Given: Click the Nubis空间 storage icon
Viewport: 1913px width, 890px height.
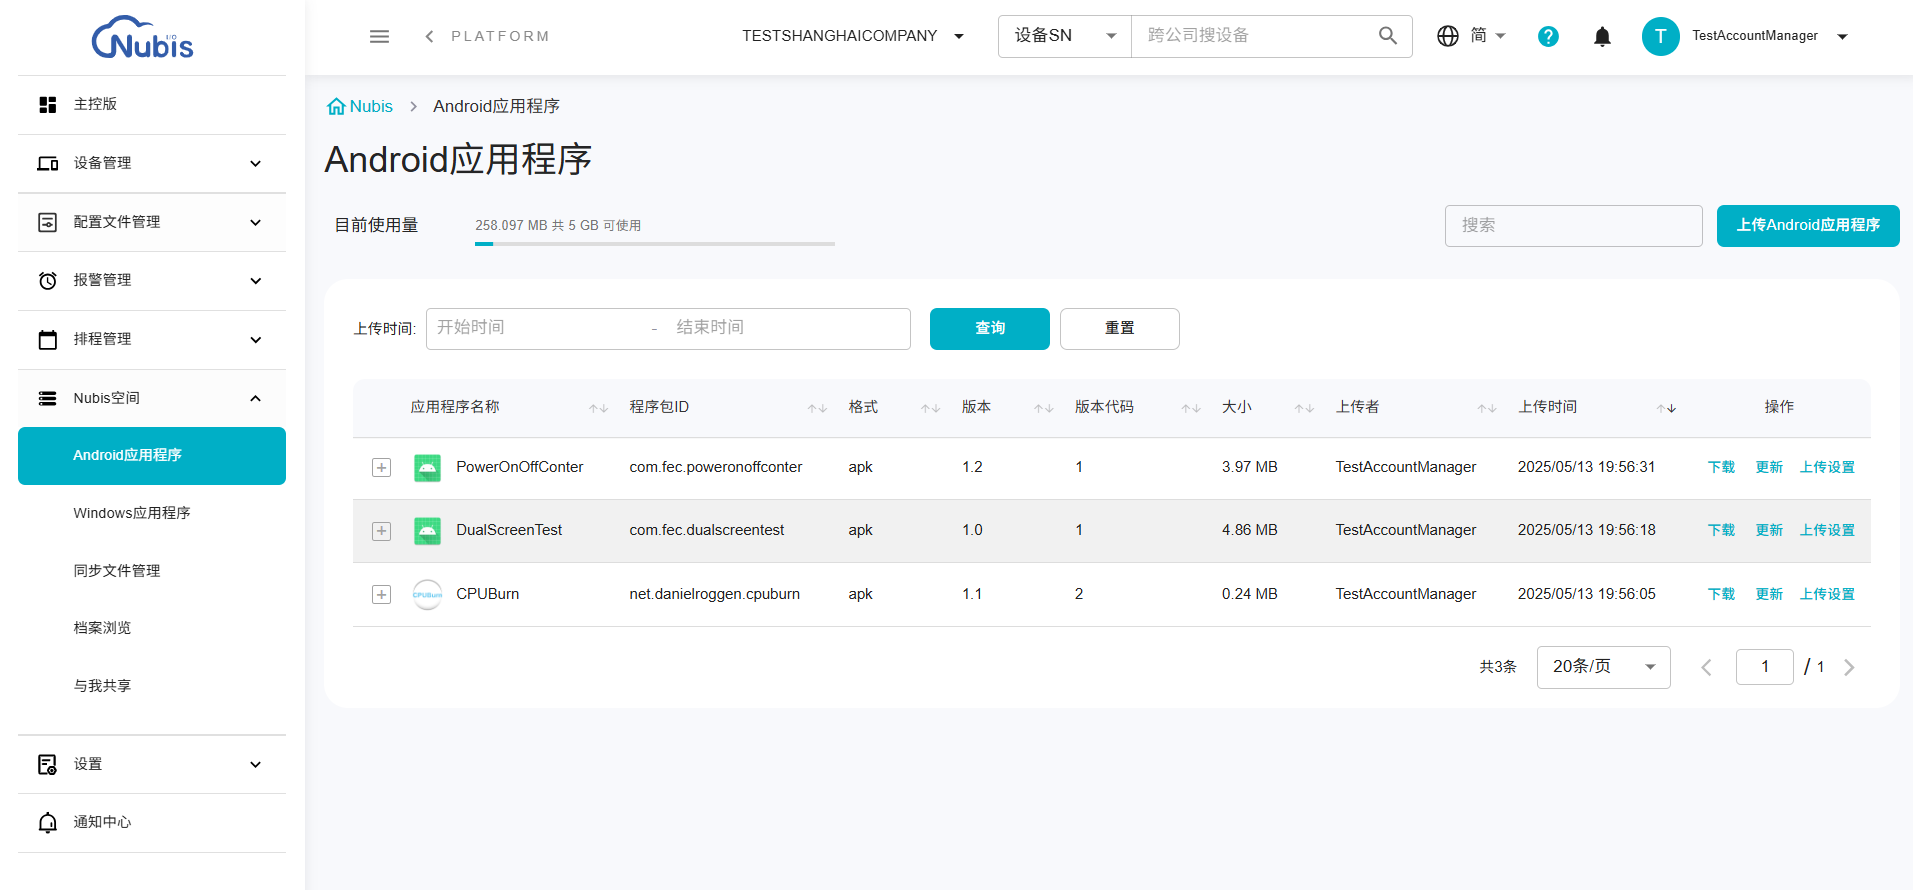Looking at the screenshot, I should coord(47,398).
